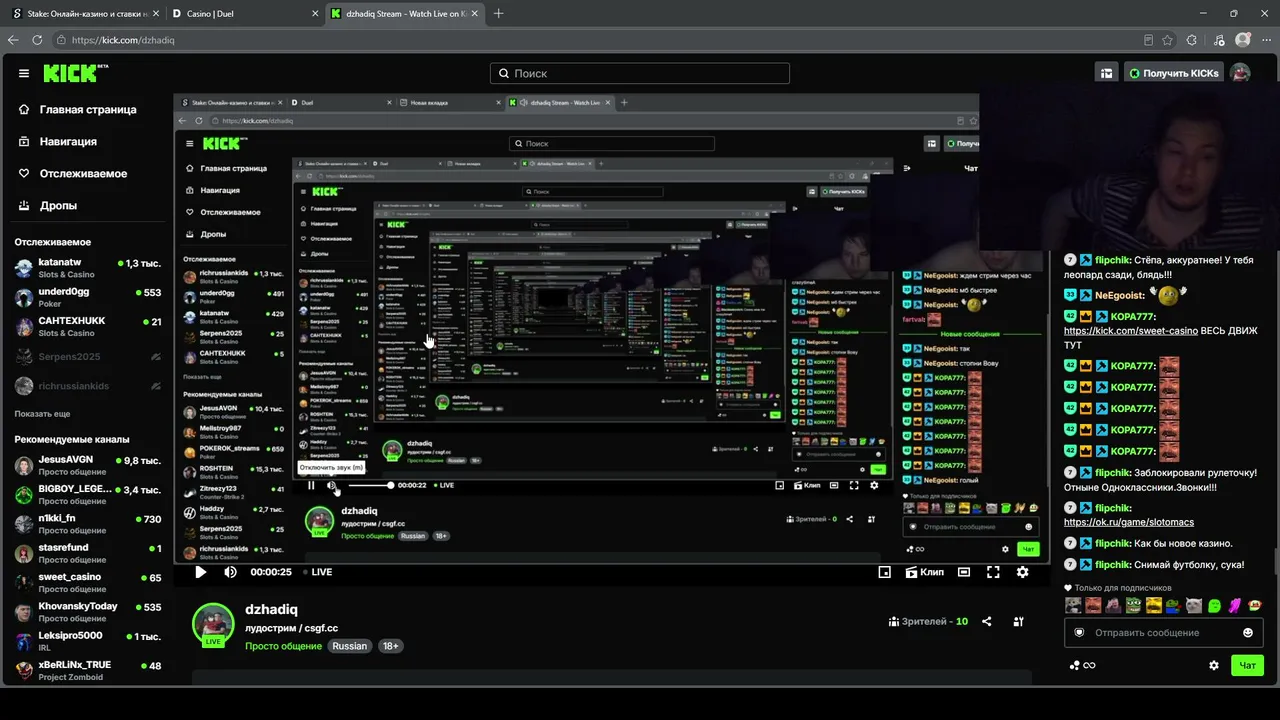The height and width of the screenshot is (720, 1280).
Task: Open recommended channel Leksipro5000
Action: (x=88, y=640)
